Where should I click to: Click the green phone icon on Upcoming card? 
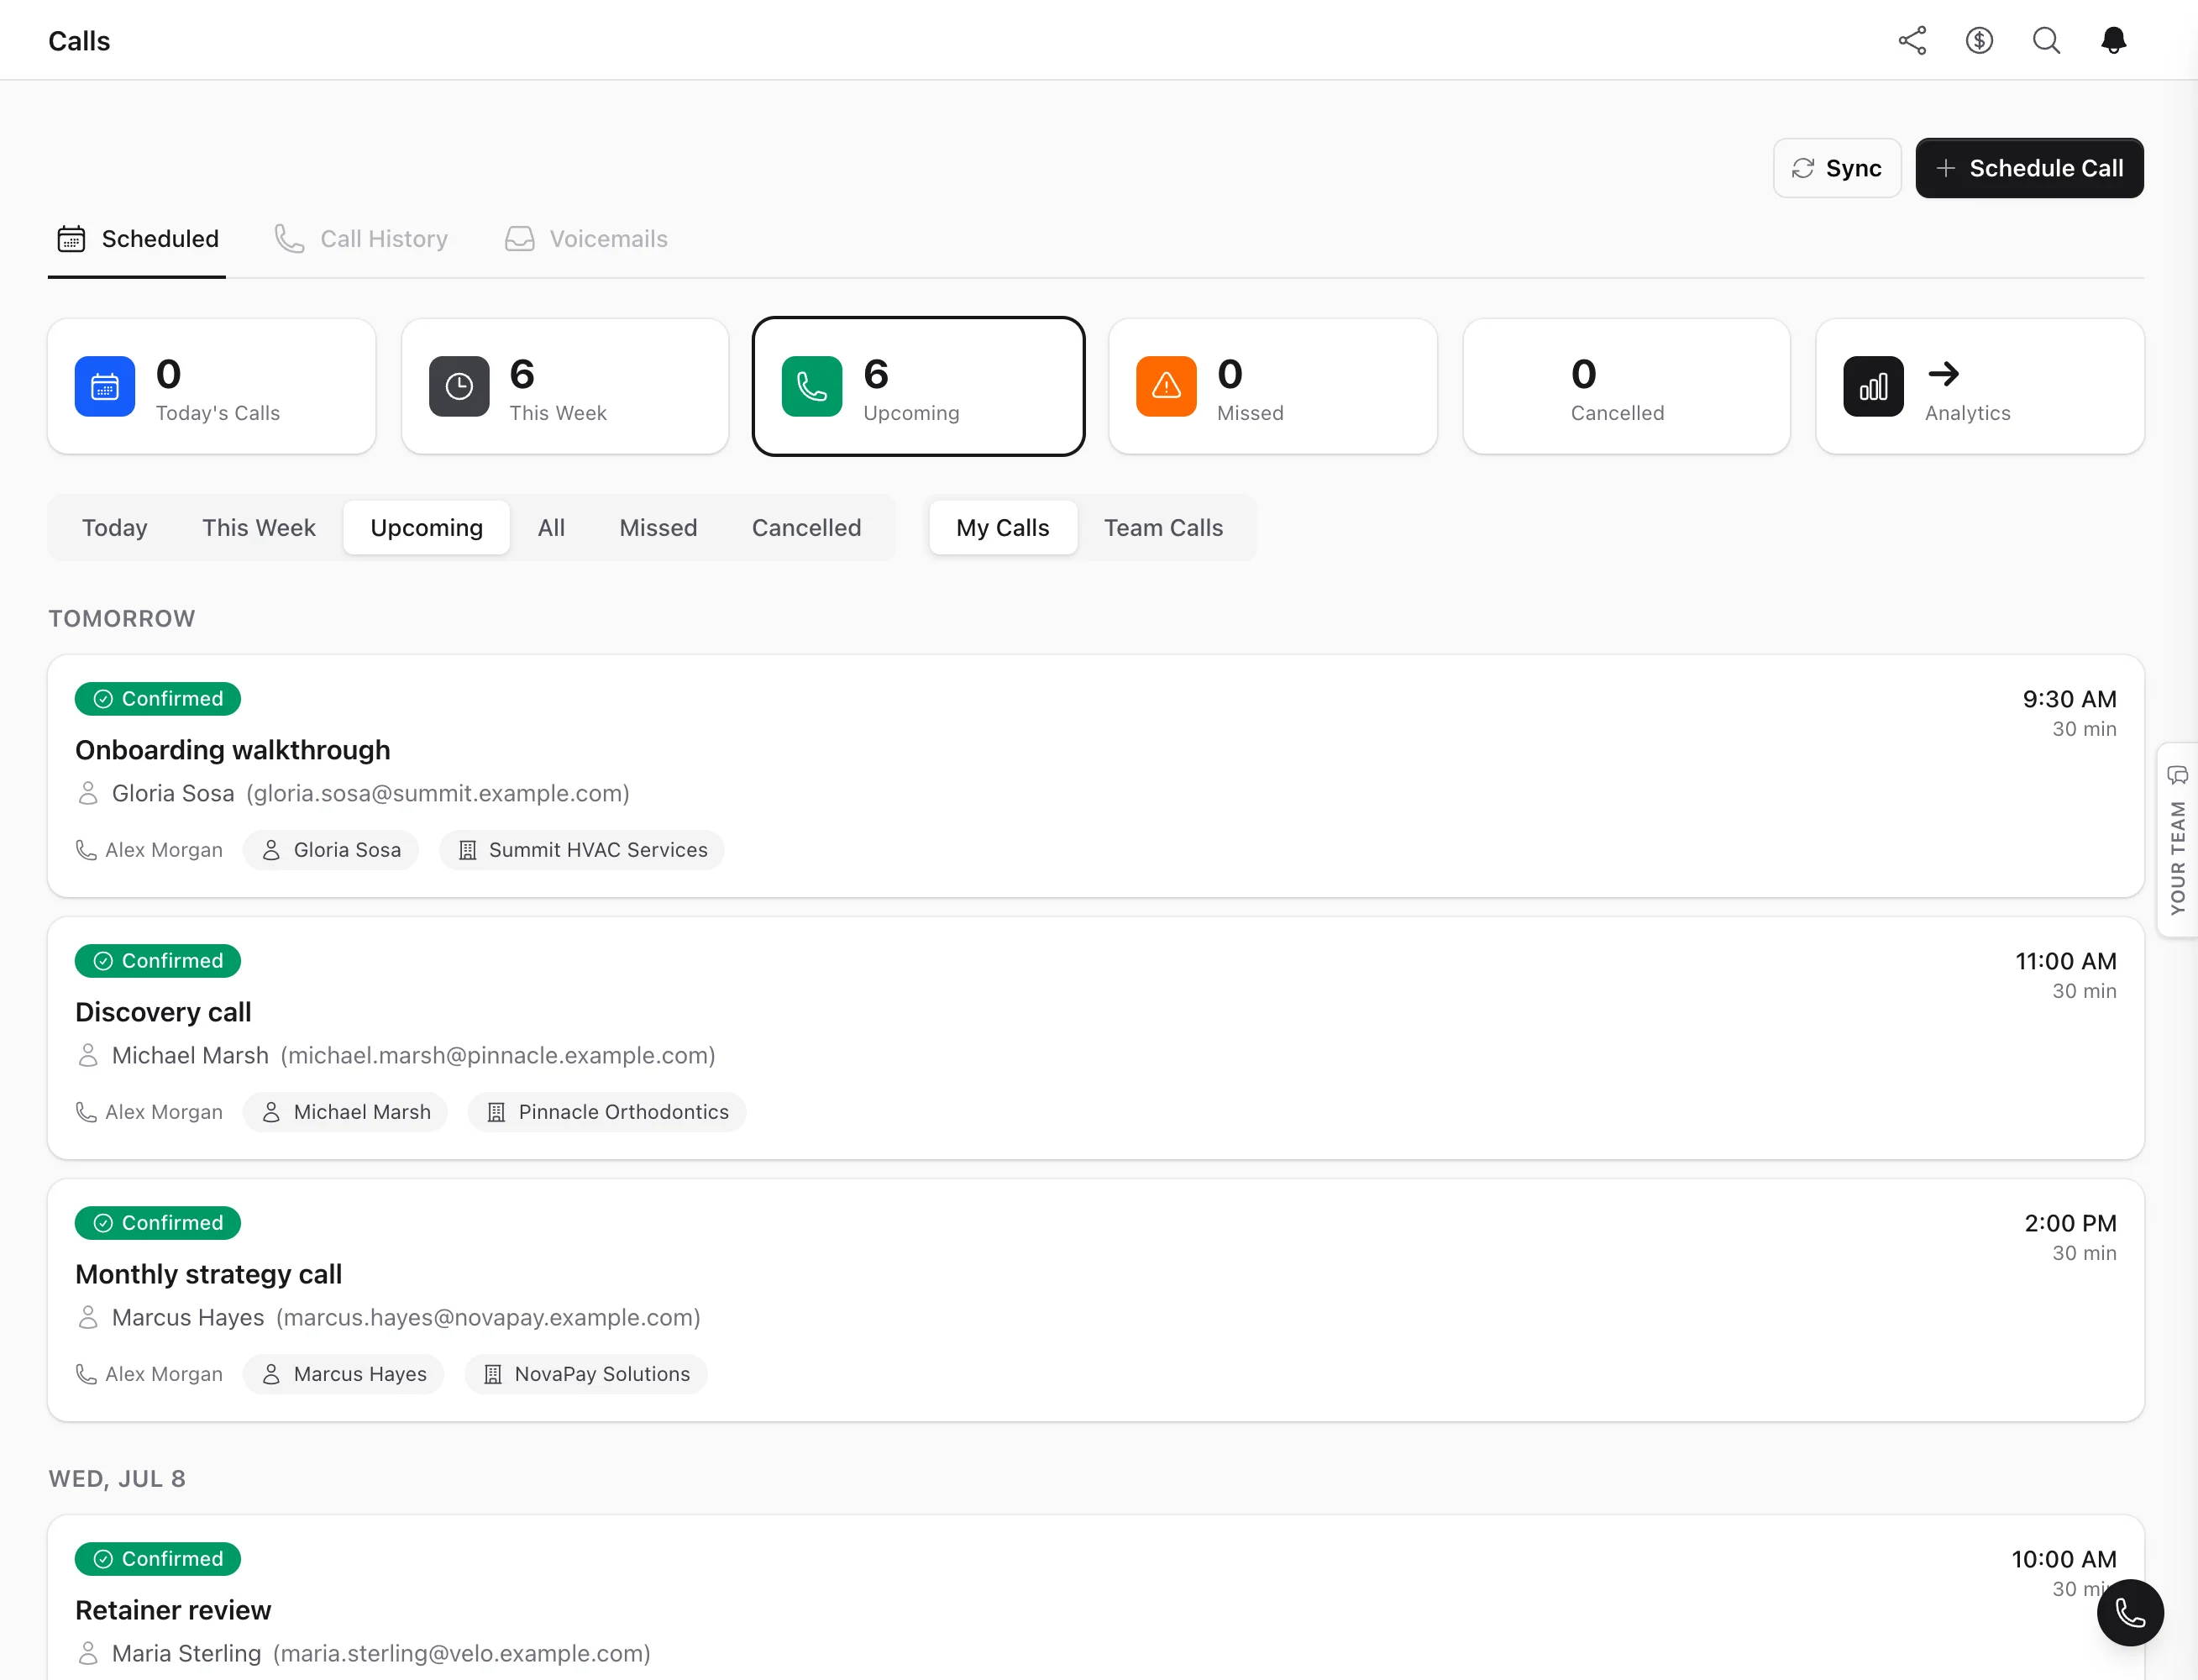[812, 386]
